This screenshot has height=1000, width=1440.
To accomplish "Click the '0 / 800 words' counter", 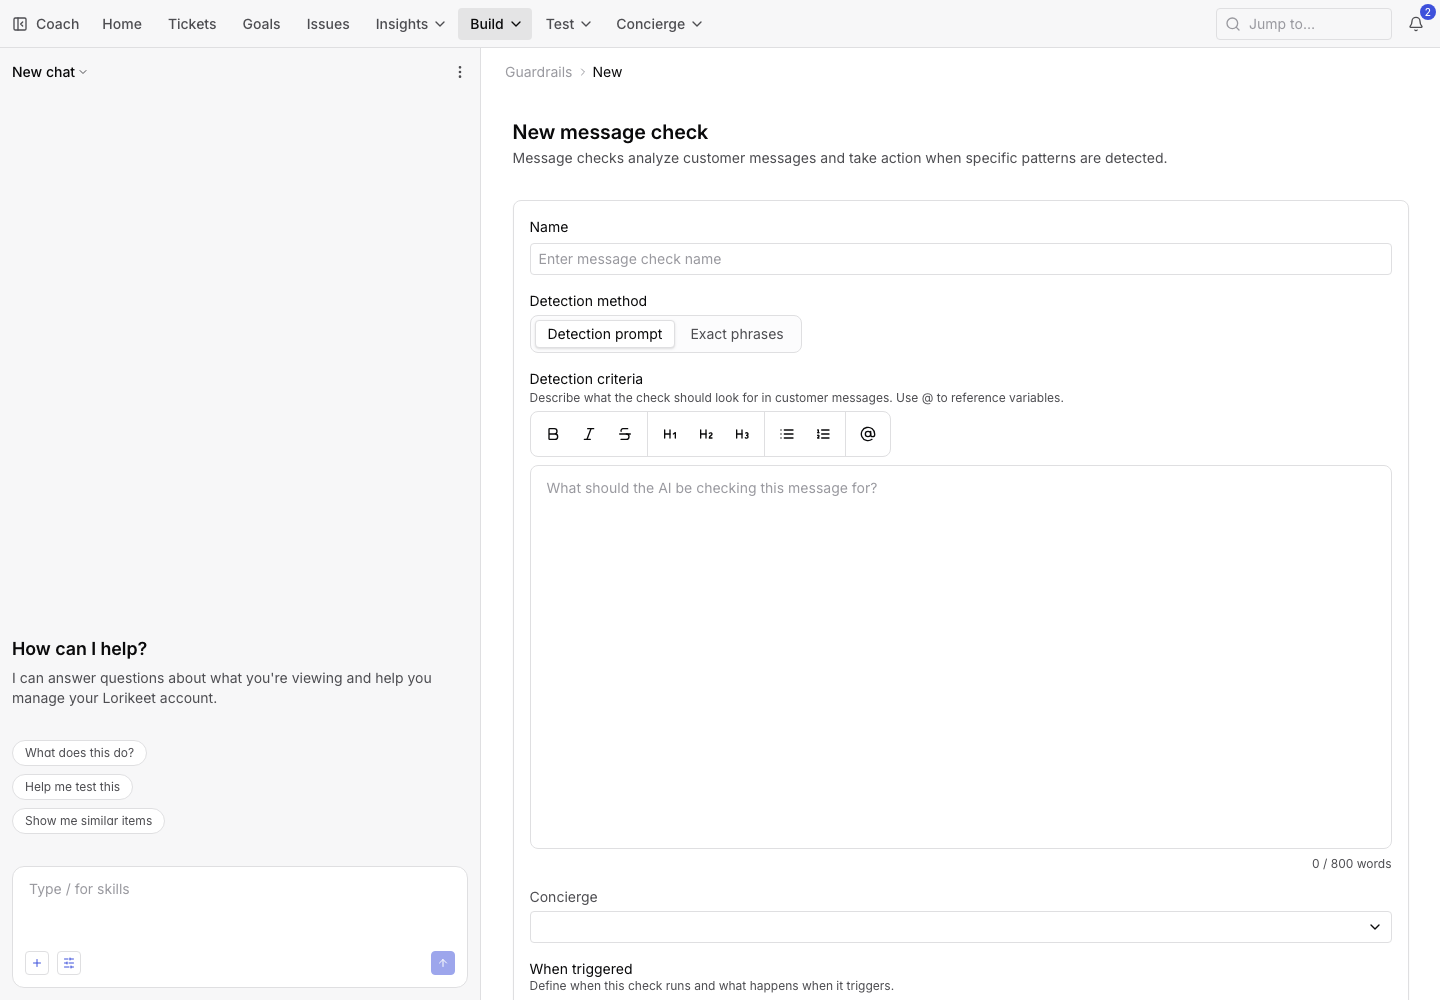I will (1351, 864).
